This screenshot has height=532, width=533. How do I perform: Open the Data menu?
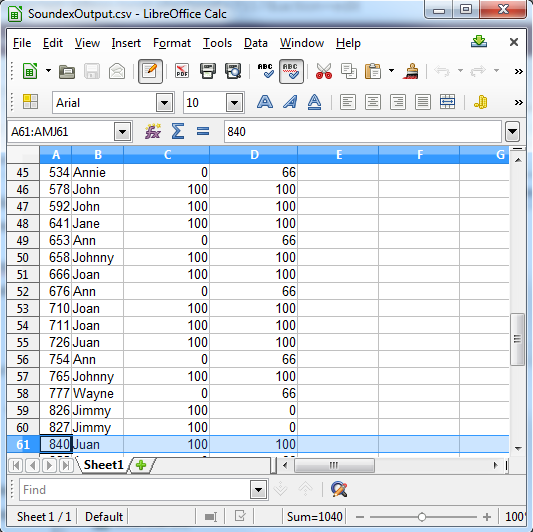tap(256, 43)
